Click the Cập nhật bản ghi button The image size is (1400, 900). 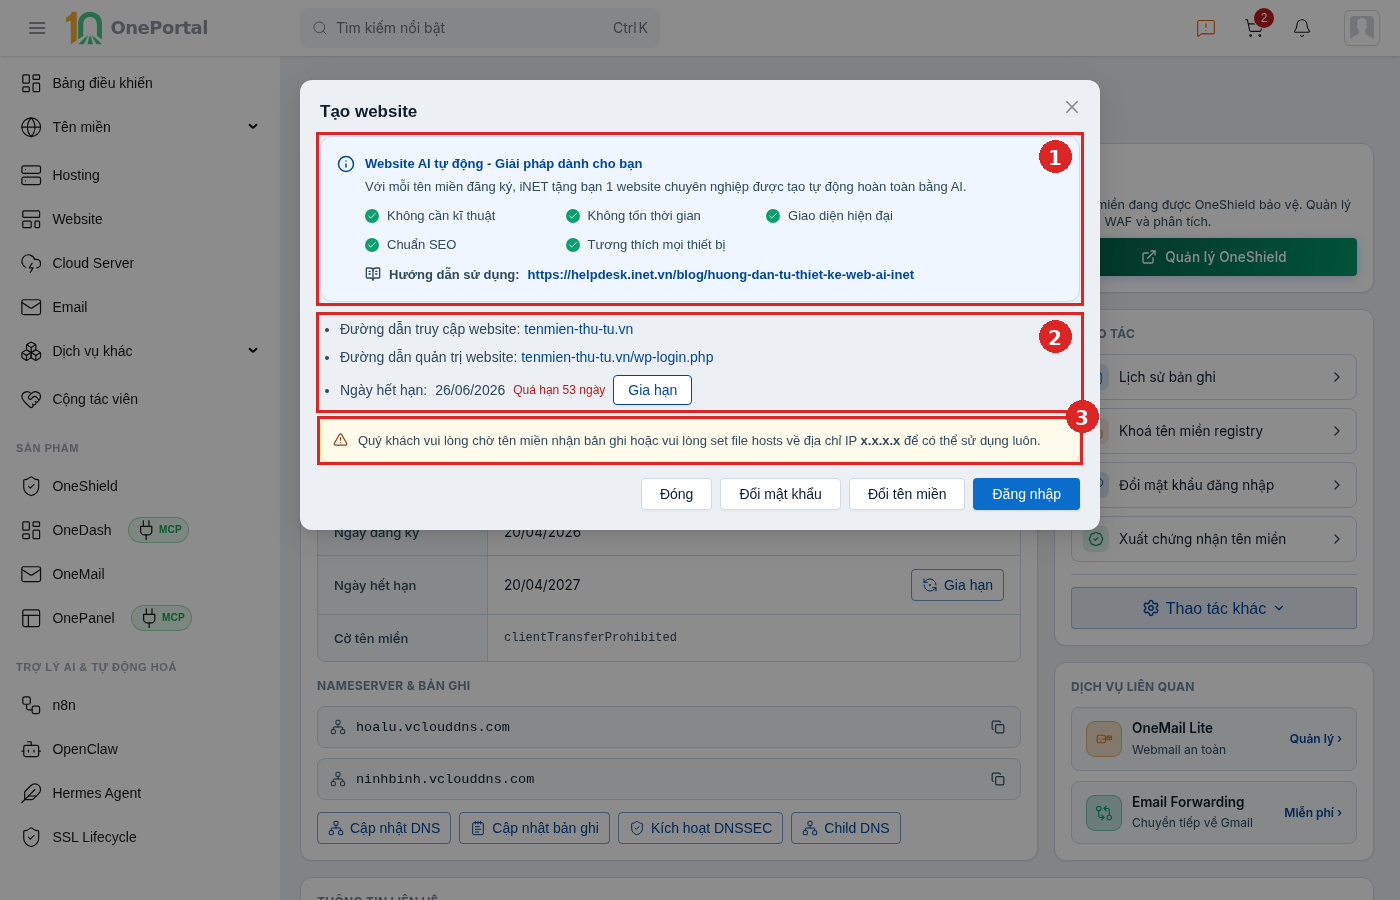point(534,828)
